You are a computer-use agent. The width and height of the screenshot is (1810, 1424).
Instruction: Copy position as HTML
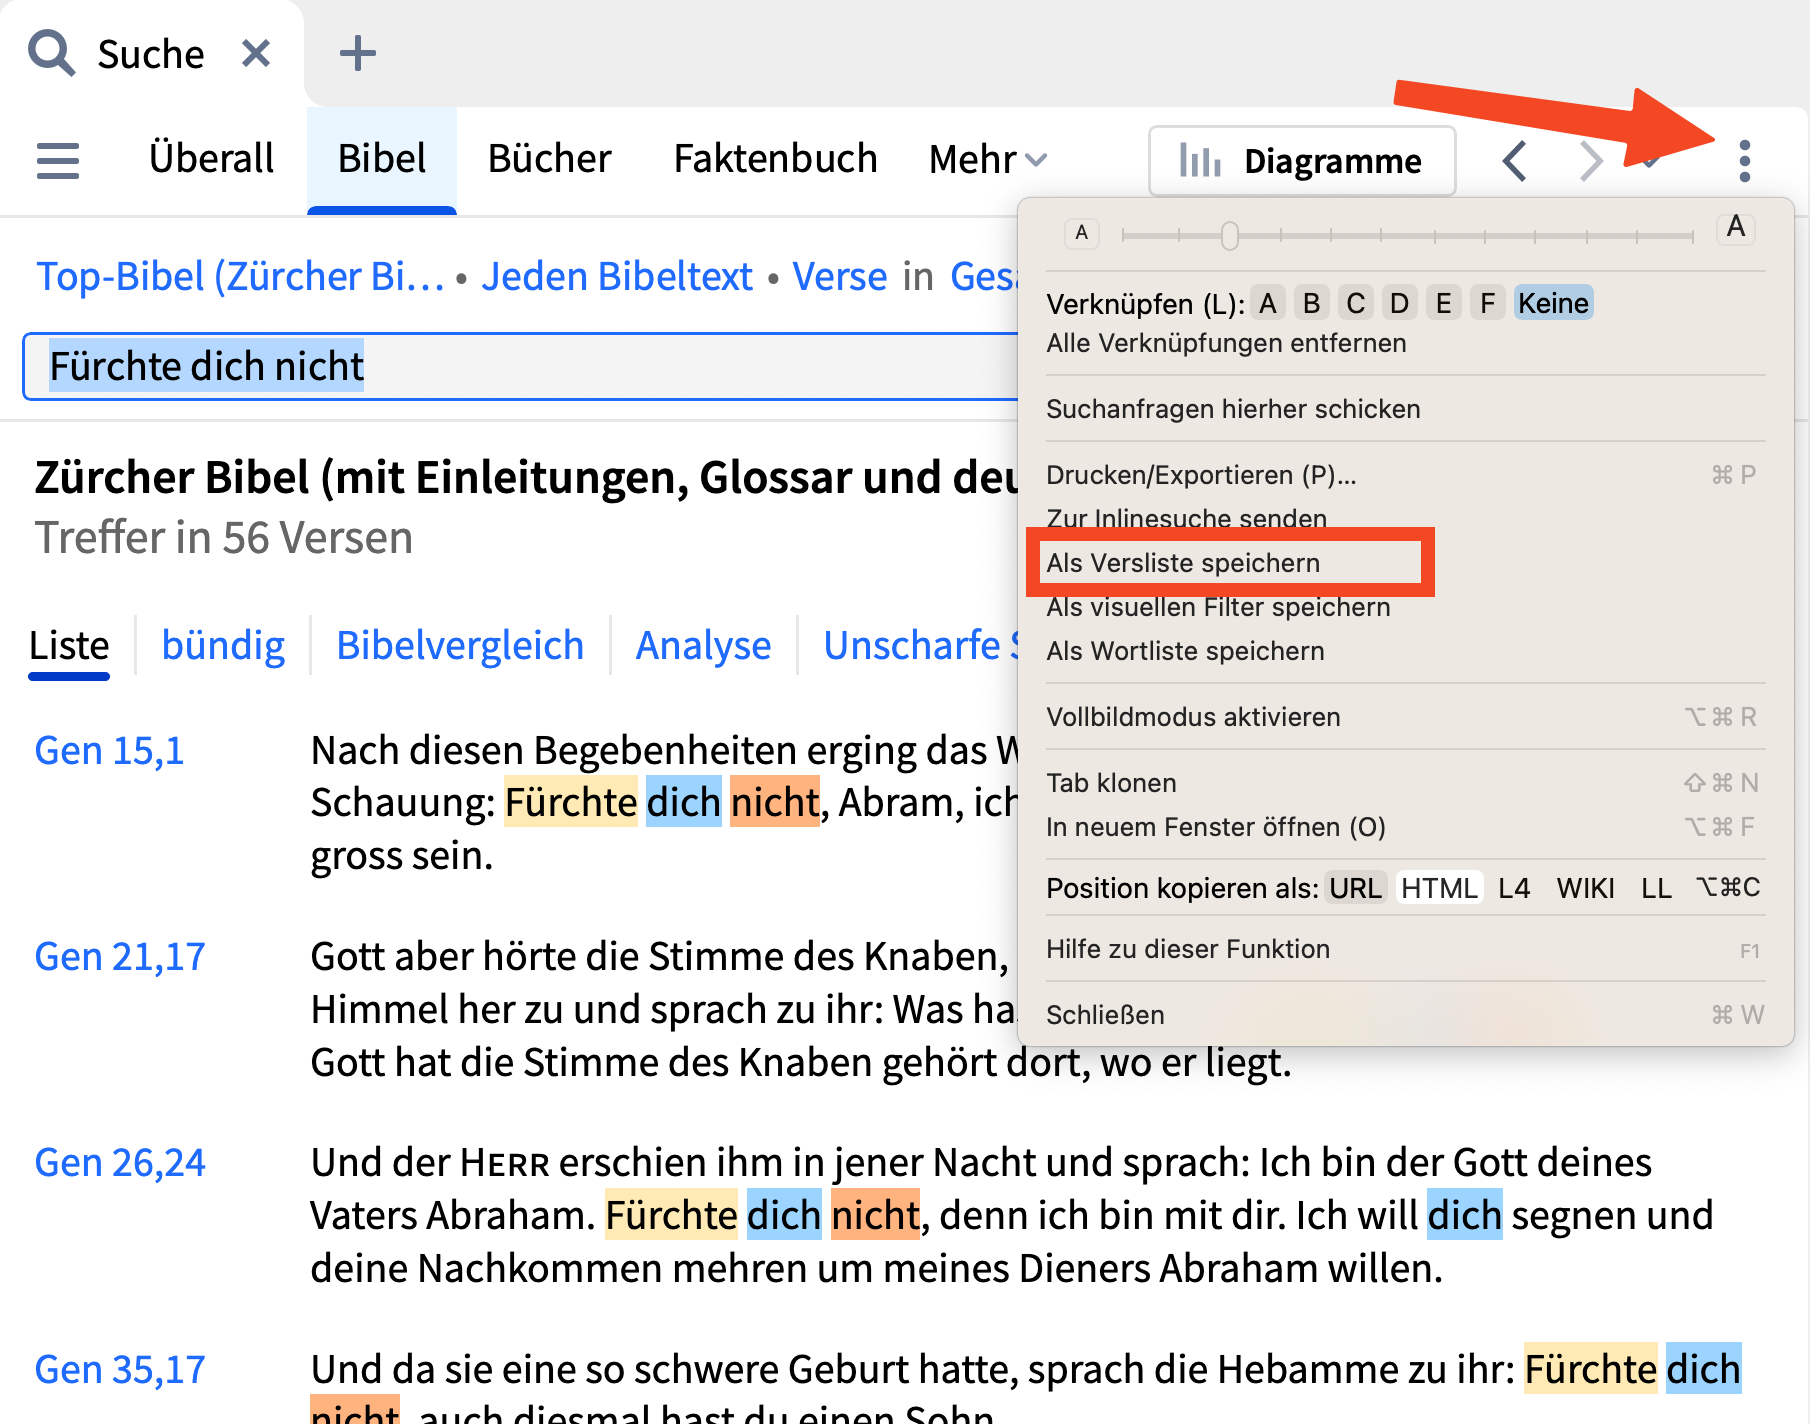coord(1439,888)
